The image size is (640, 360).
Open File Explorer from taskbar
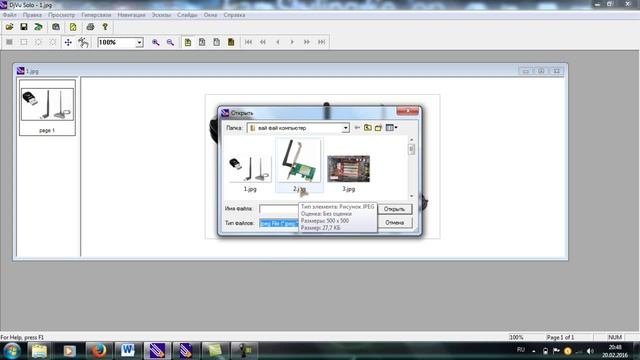coord(40,351)
